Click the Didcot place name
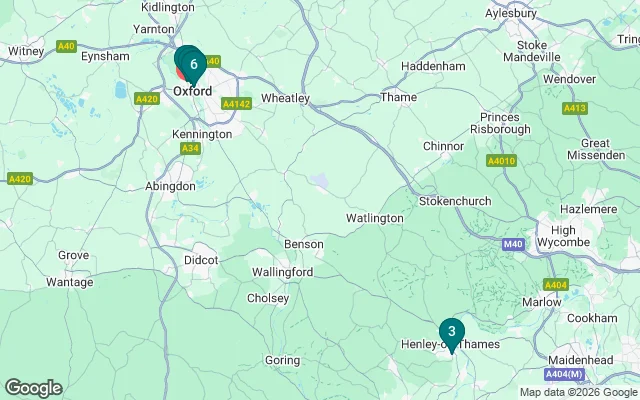Viewport: 640px width, 400px height. point(201,260)
